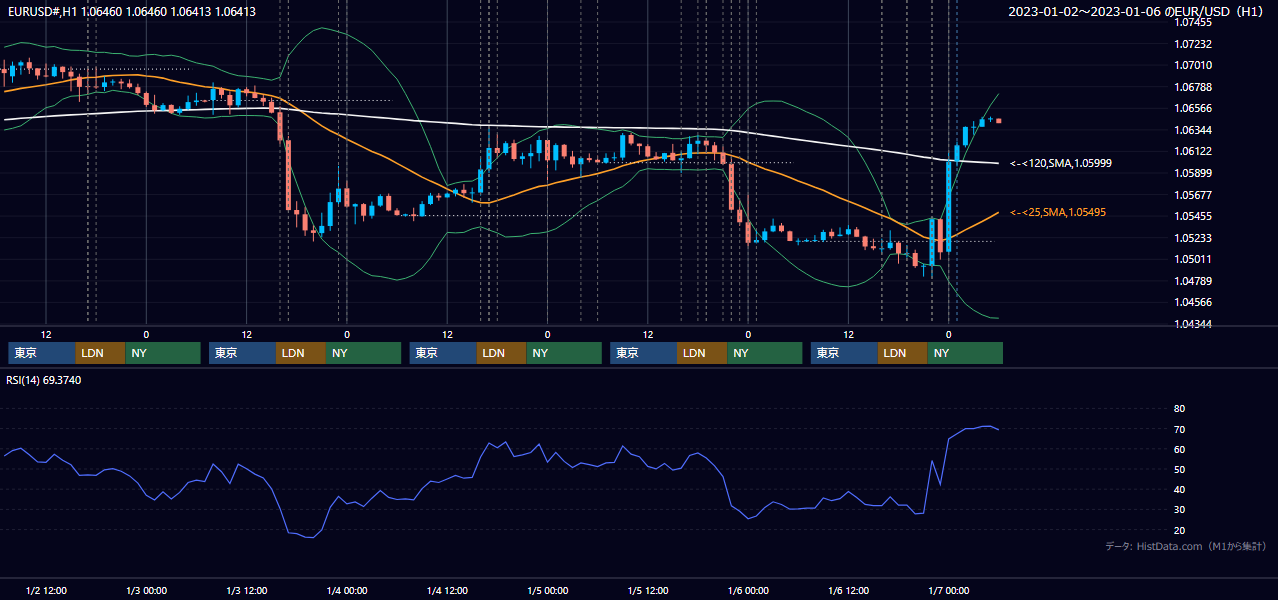This screenshot has width=1278, height=600.
Task: Click RSI axis level 60
Action: click(1179, 449)
